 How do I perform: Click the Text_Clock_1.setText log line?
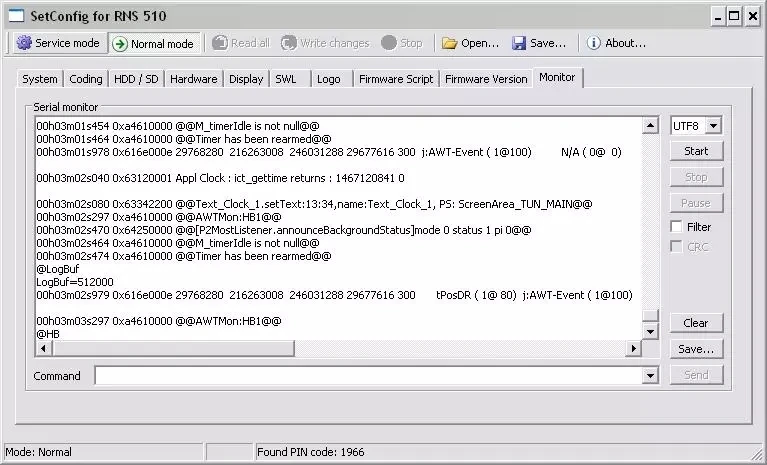[315, 204]
